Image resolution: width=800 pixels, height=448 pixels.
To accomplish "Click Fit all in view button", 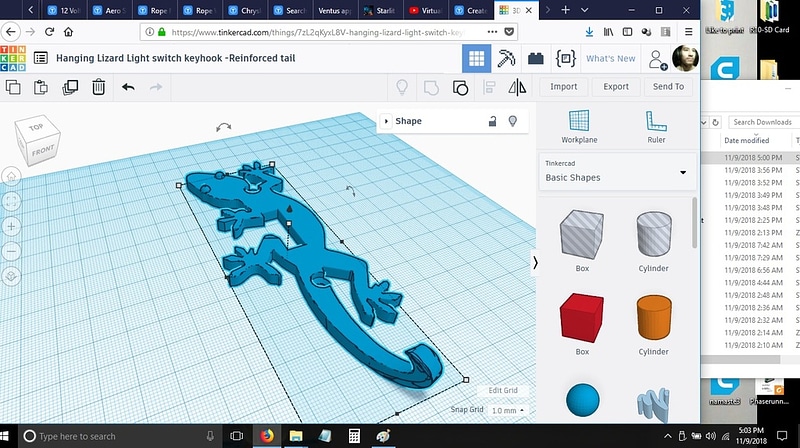I will point(11,202).
